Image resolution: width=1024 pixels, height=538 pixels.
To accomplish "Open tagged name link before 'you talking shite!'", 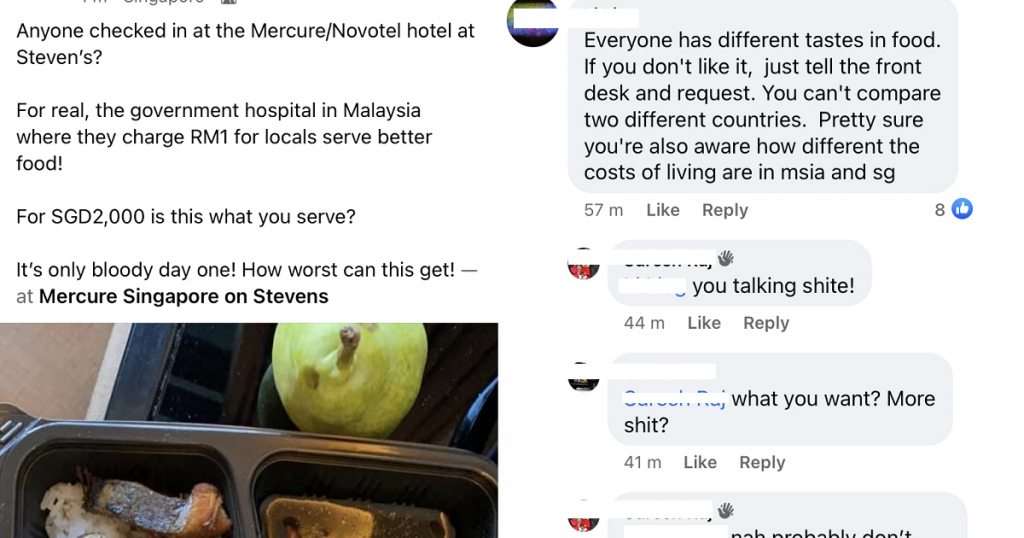I will tap(652, 286).
